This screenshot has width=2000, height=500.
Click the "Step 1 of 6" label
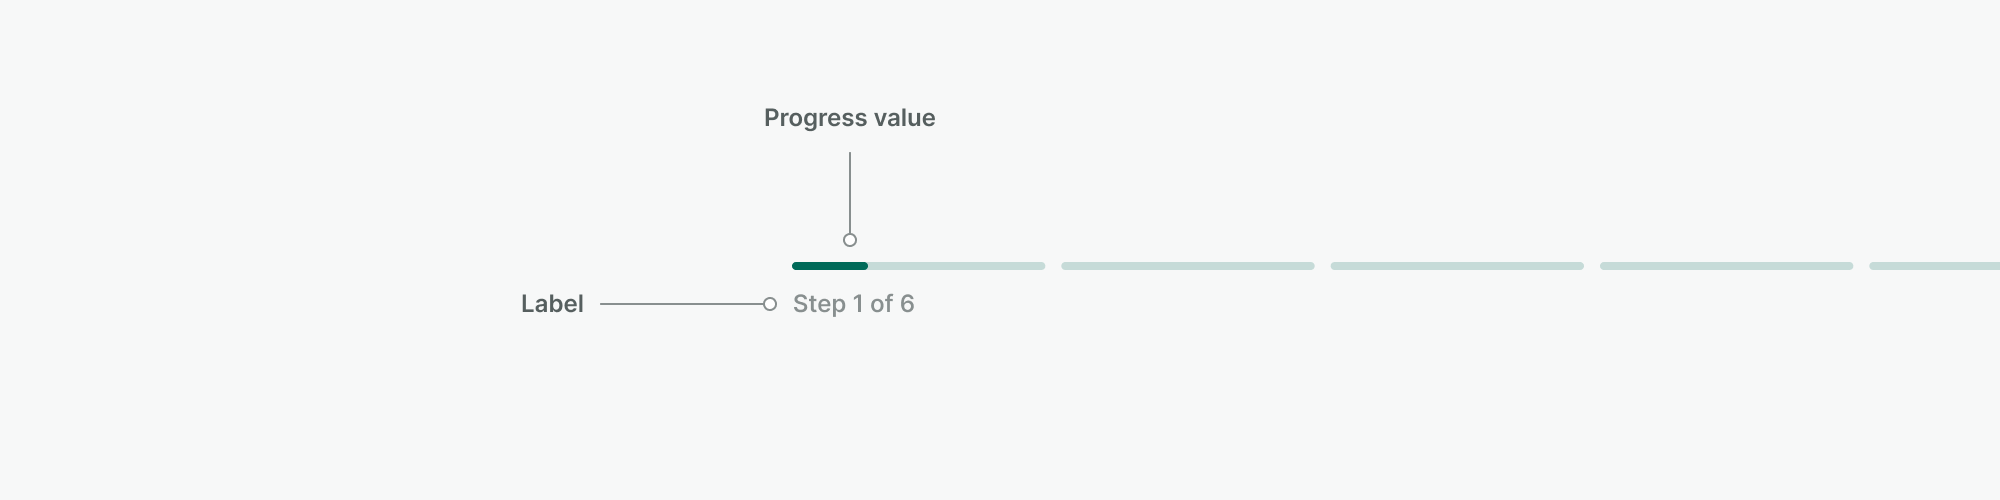pyautogui.click(x=853, y=304)
